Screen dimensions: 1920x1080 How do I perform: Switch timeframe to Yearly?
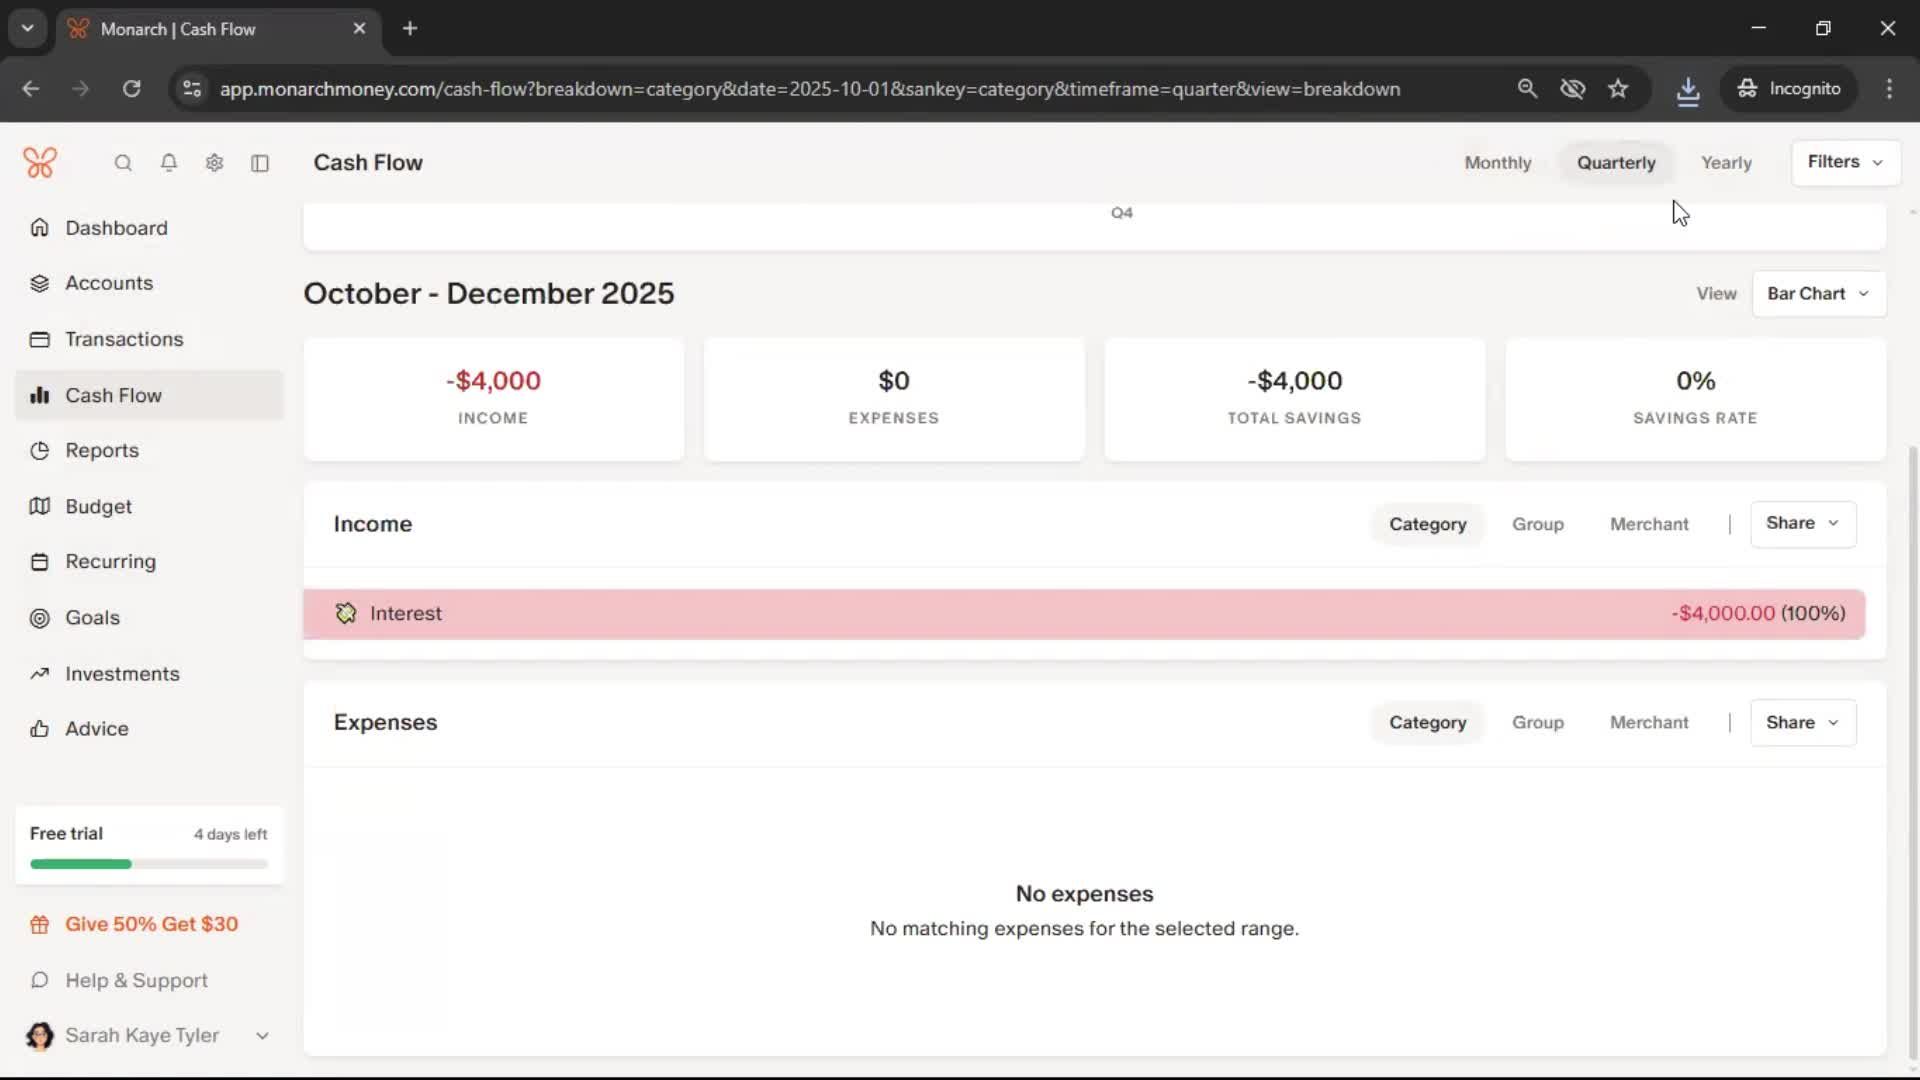coord(1726,163)
